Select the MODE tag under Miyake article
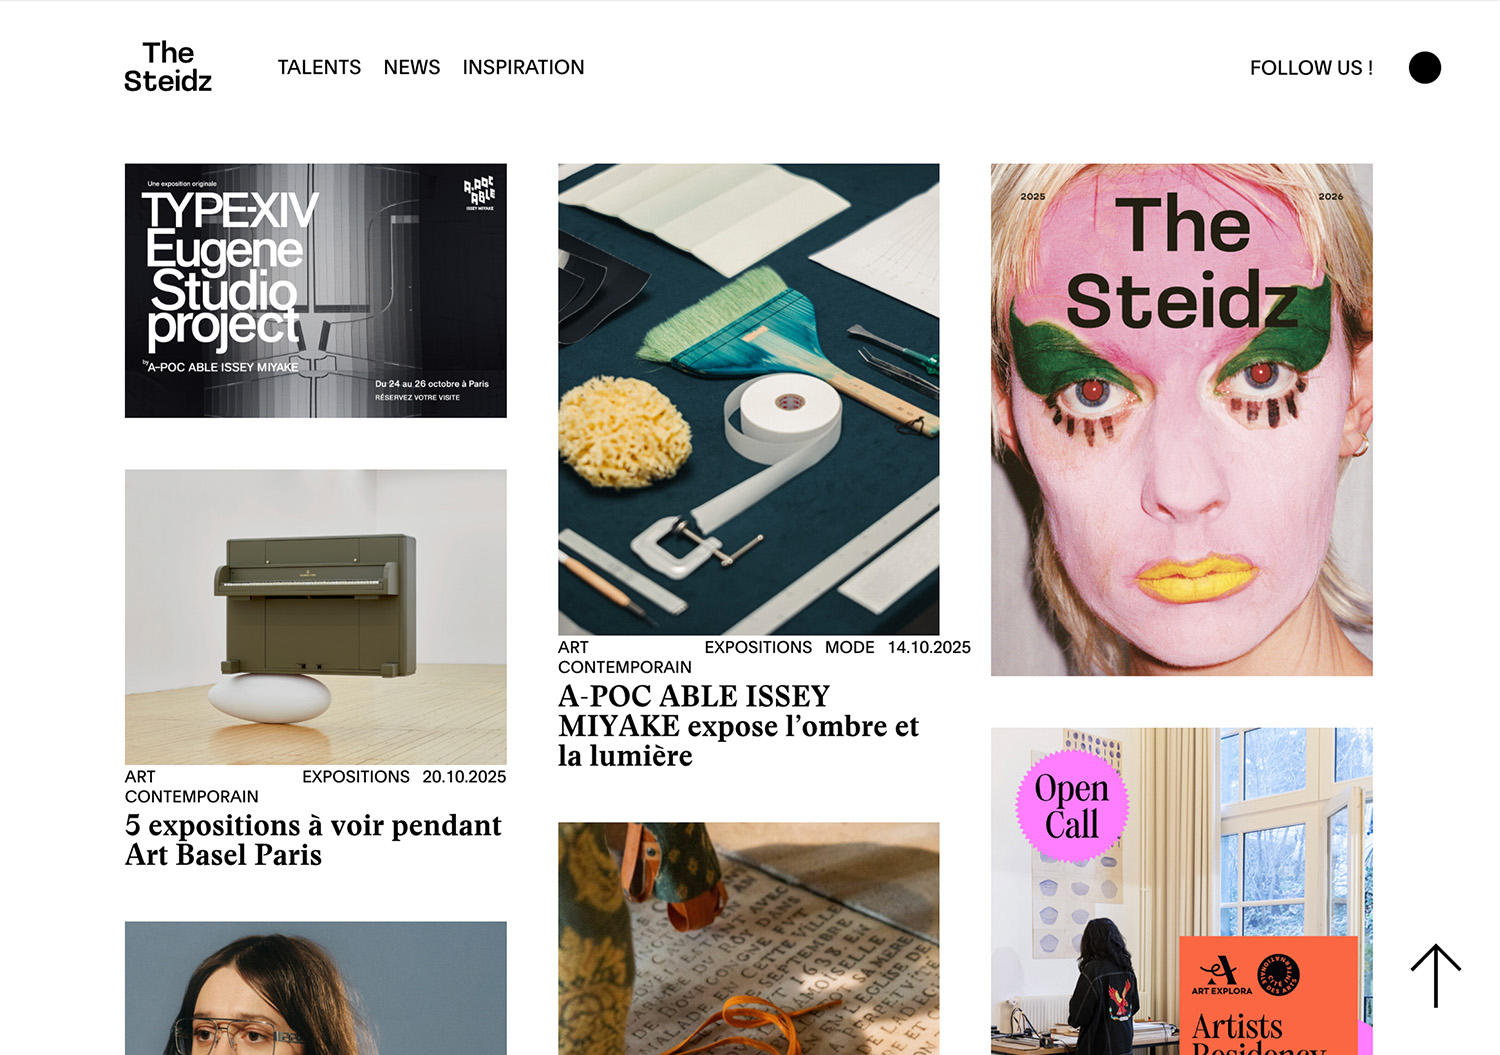Viewport: 1500px width, 1055px height. [850, 647]
